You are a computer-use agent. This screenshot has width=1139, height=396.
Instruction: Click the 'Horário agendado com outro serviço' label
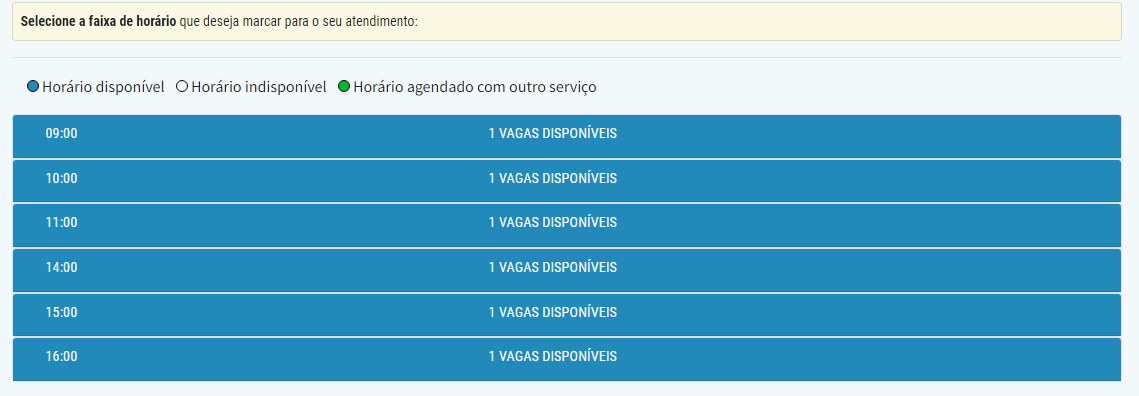(x=475, y=87)
